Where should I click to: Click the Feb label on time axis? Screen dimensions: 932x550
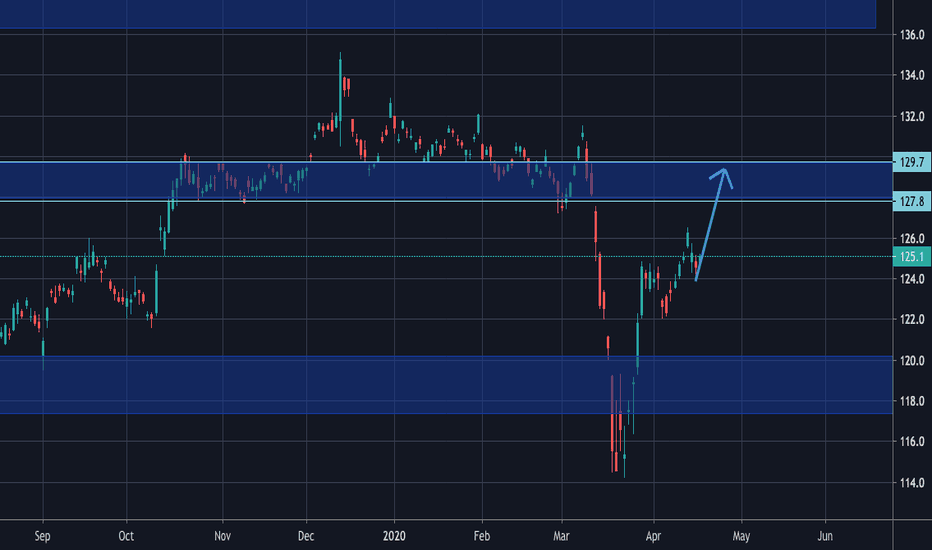pos(481,536)
